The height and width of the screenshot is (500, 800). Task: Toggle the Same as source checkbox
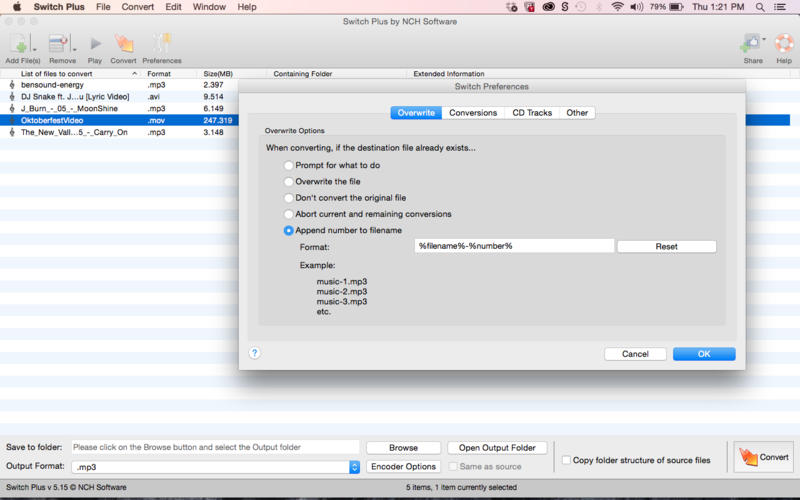tap(453, 466)
